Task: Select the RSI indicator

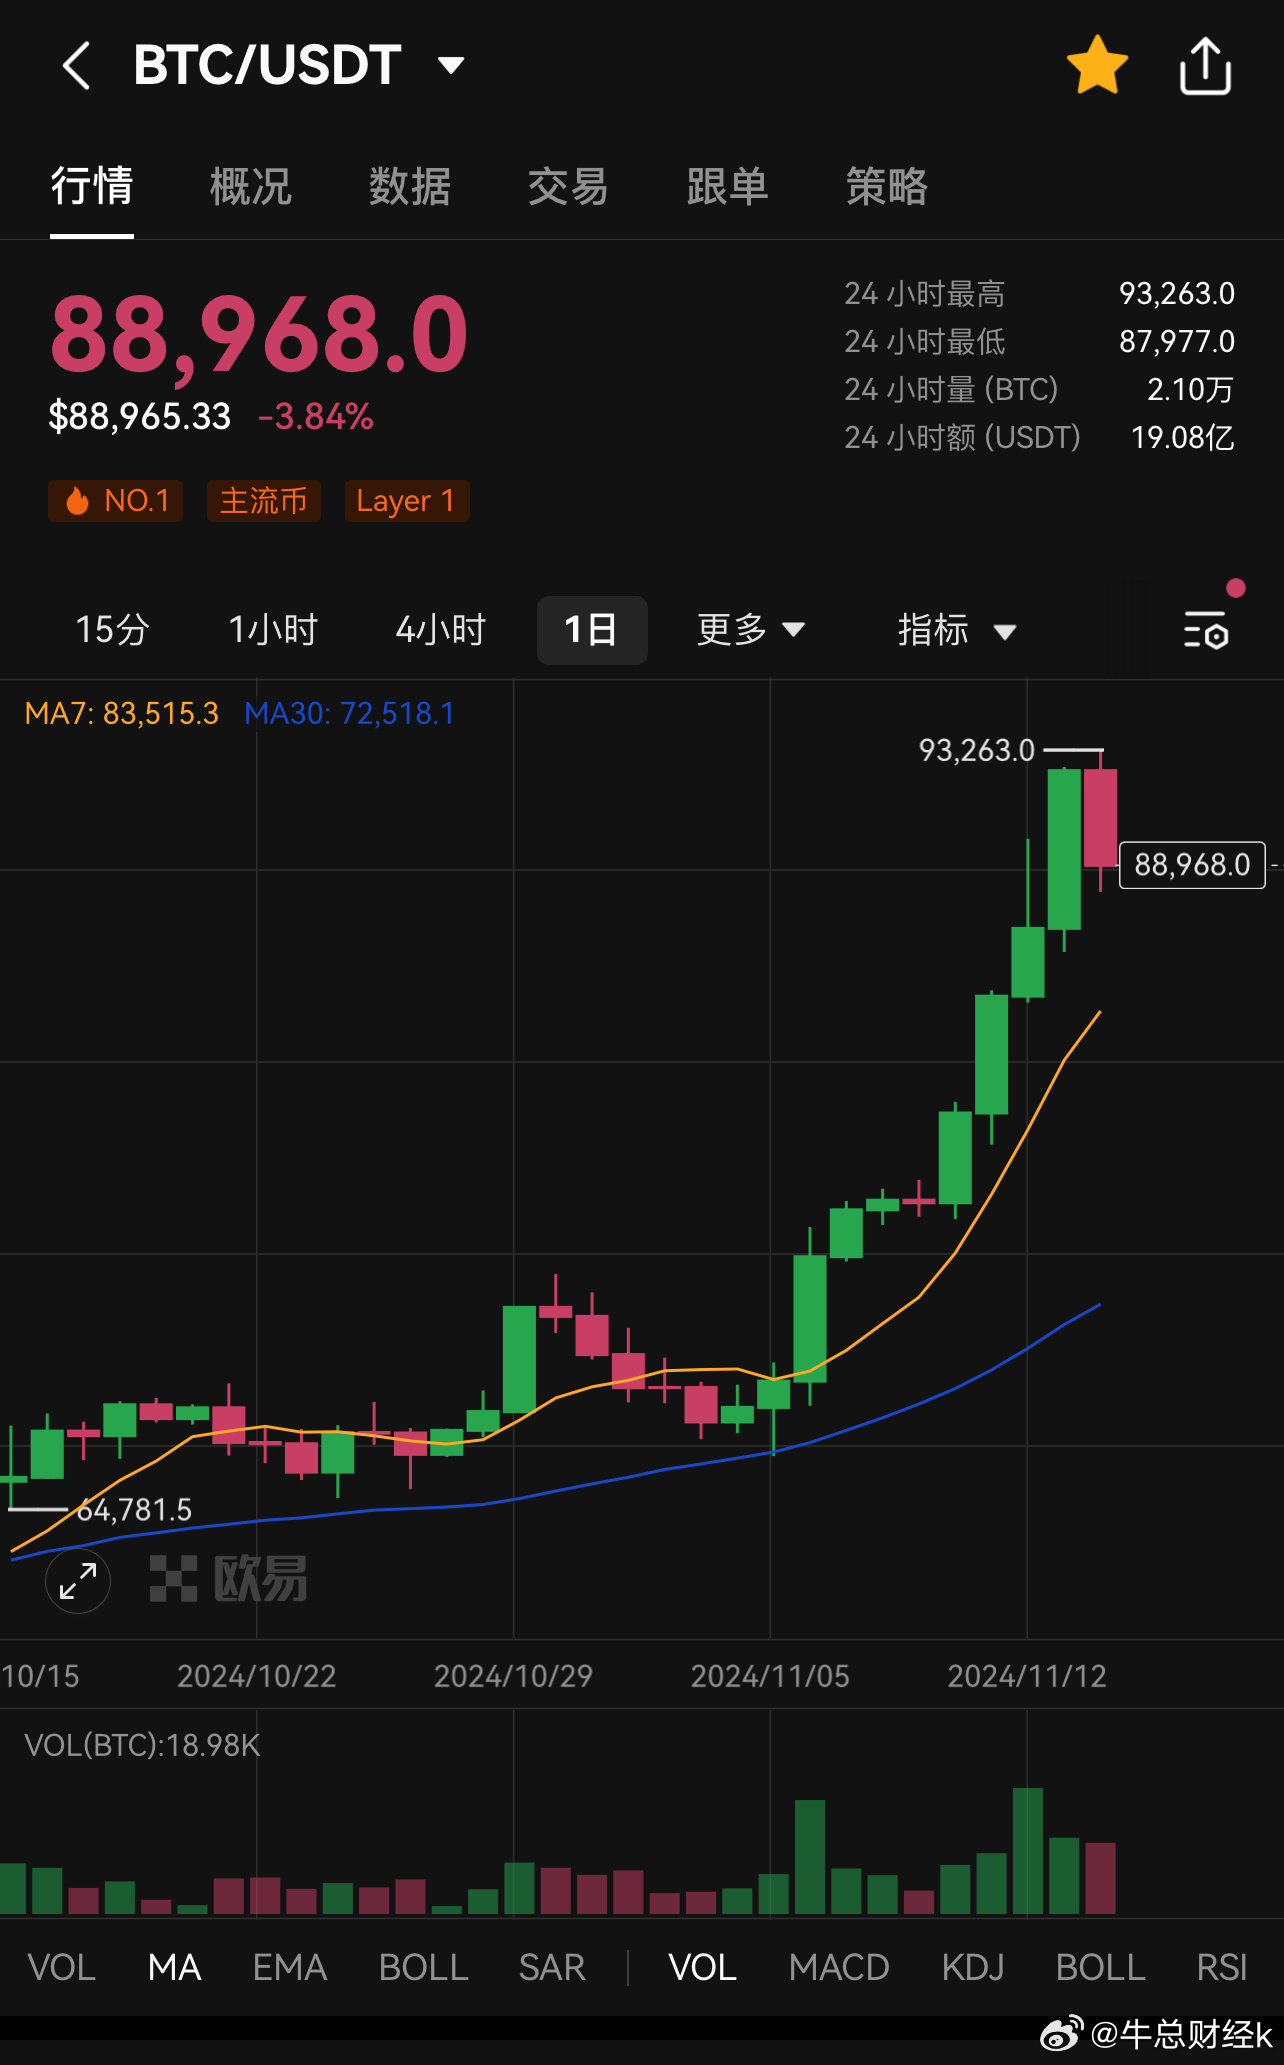Action: 1222,1967
